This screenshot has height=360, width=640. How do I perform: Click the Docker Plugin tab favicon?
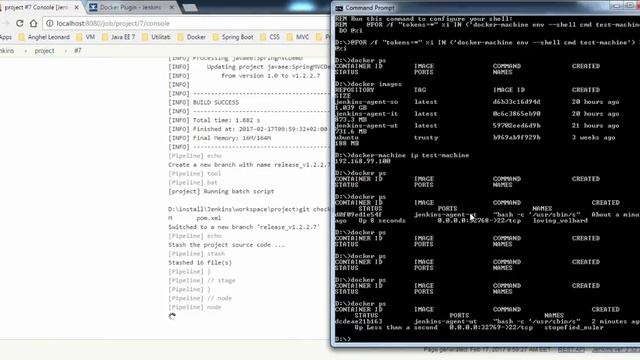pos(93,7)
